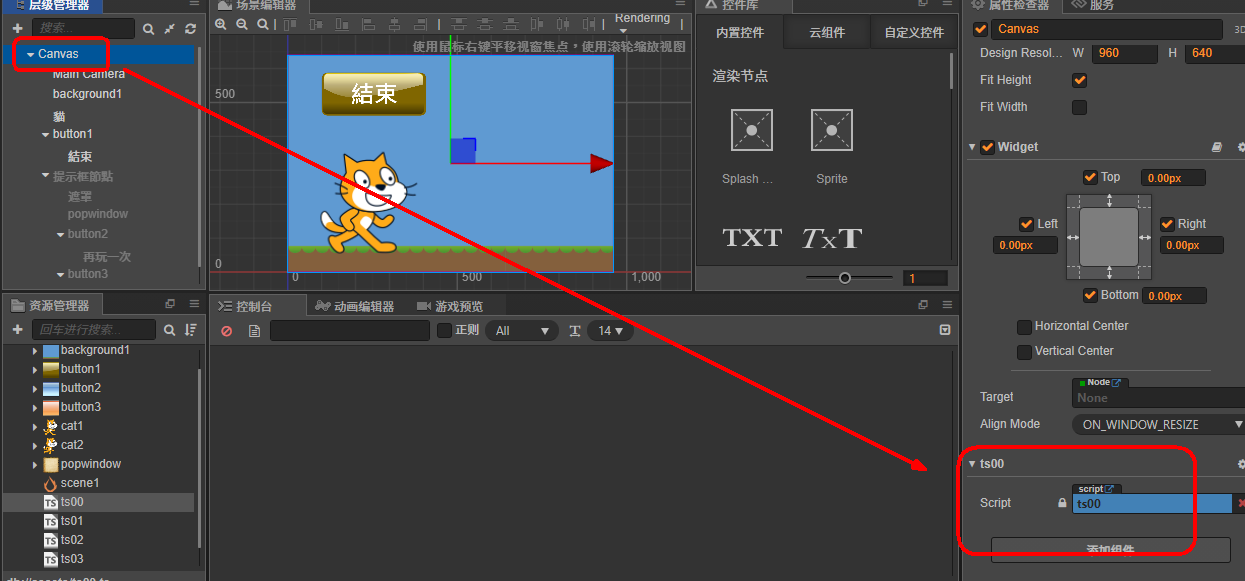The height and width of the screenshot is (581, 1245).
Task: Uncheck the Right alignment checkbox
Action: pos(1167,224)
